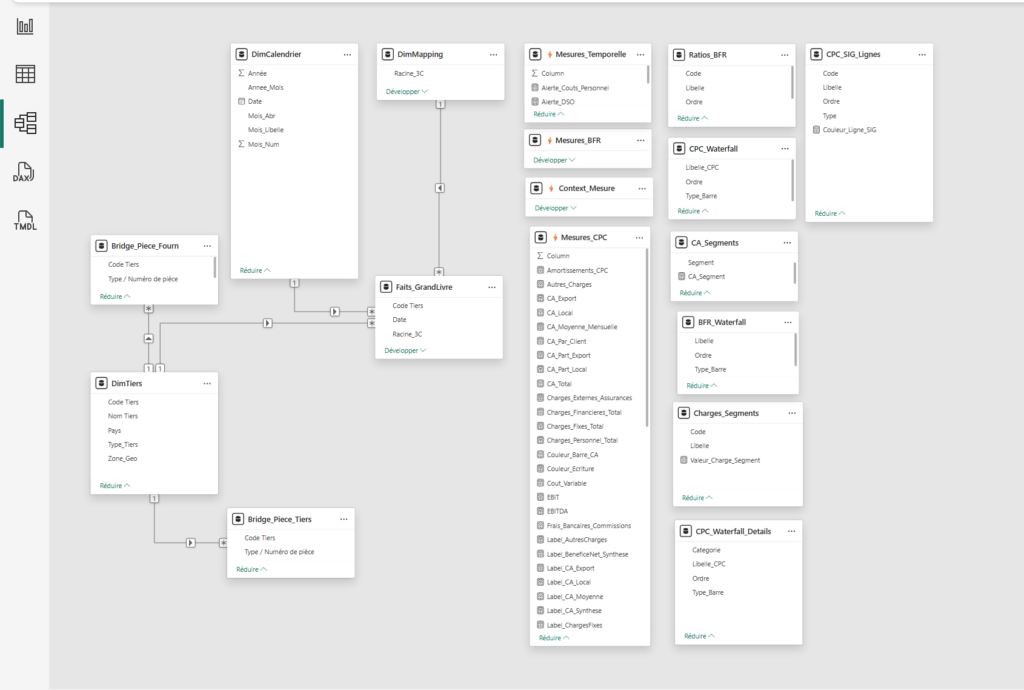Expand Faits_GrandLivre table with Développer
This screenshot has width=1024, height=690.
click(405, 351)
